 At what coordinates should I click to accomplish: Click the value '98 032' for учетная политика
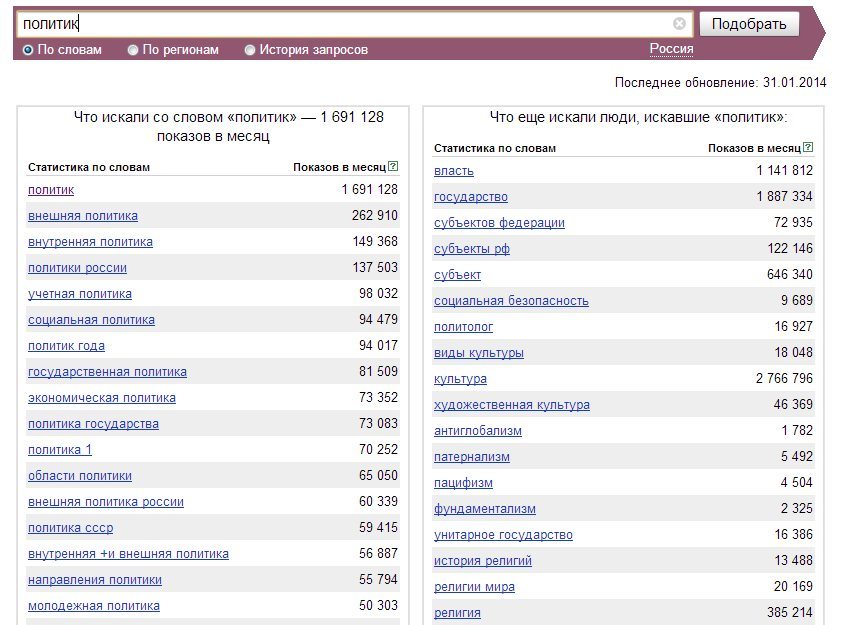point(378,293)
